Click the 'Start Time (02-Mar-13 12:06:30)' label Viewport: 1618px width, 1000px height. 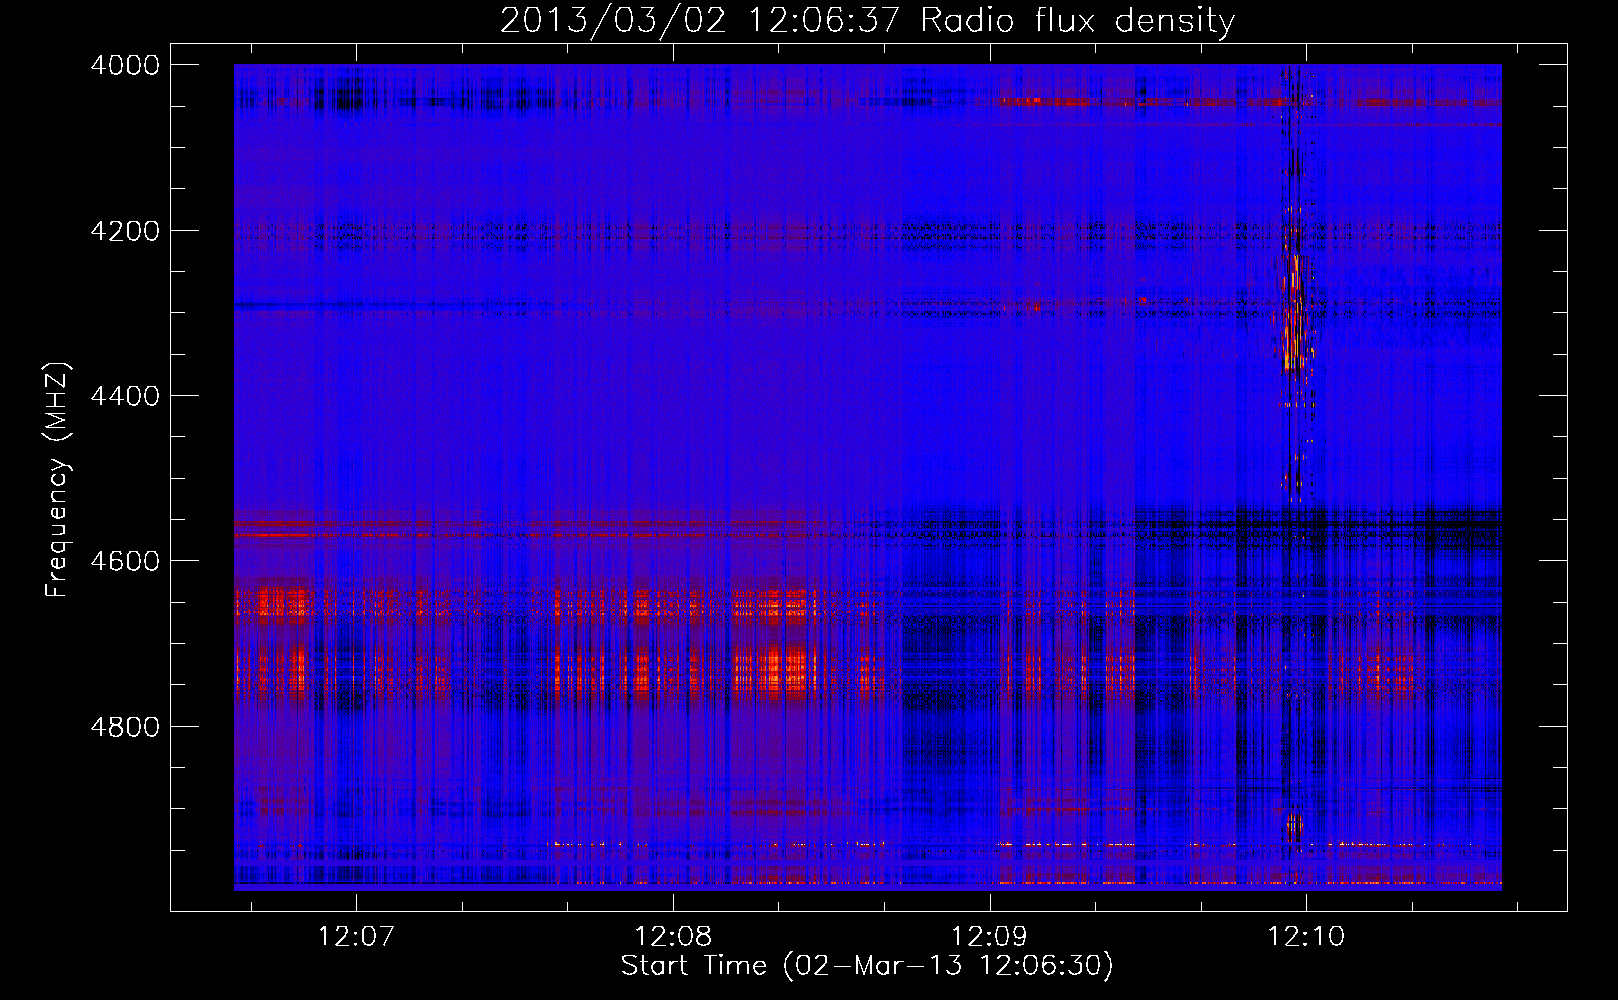click(867, 966)
